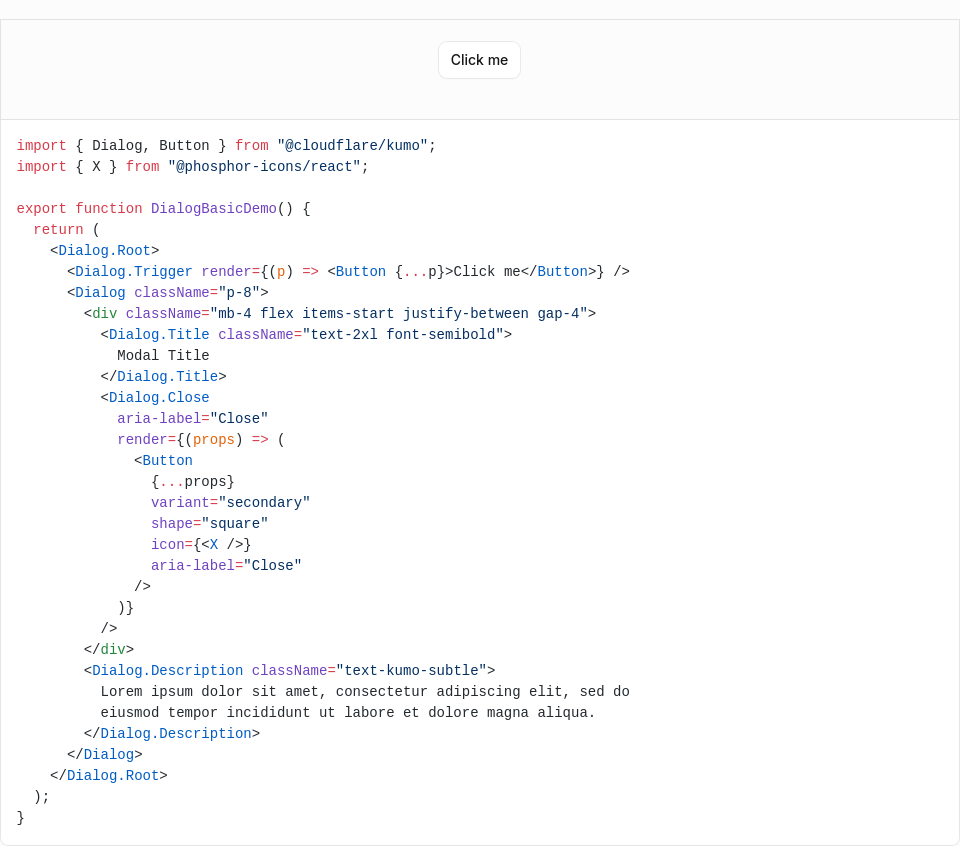Click the closing </Dialog.Description> tag
Viewport: 960px width, 846px height.
click(x=172, y=733)
